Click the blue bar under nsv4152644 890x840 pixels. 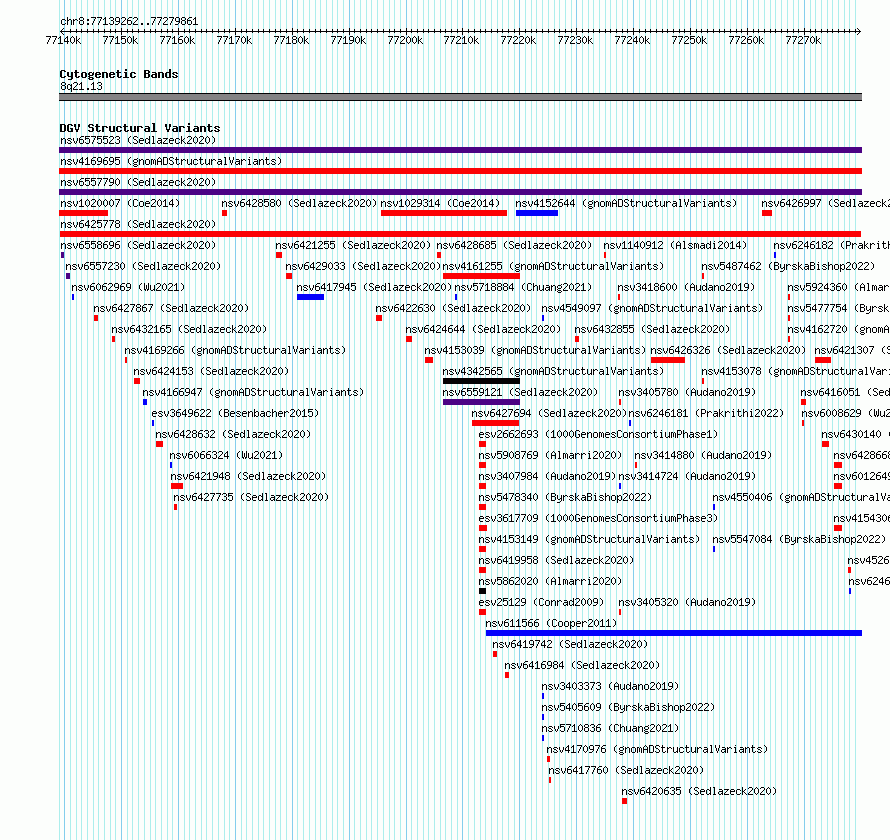pyautogui.click(x=537, y=213)
